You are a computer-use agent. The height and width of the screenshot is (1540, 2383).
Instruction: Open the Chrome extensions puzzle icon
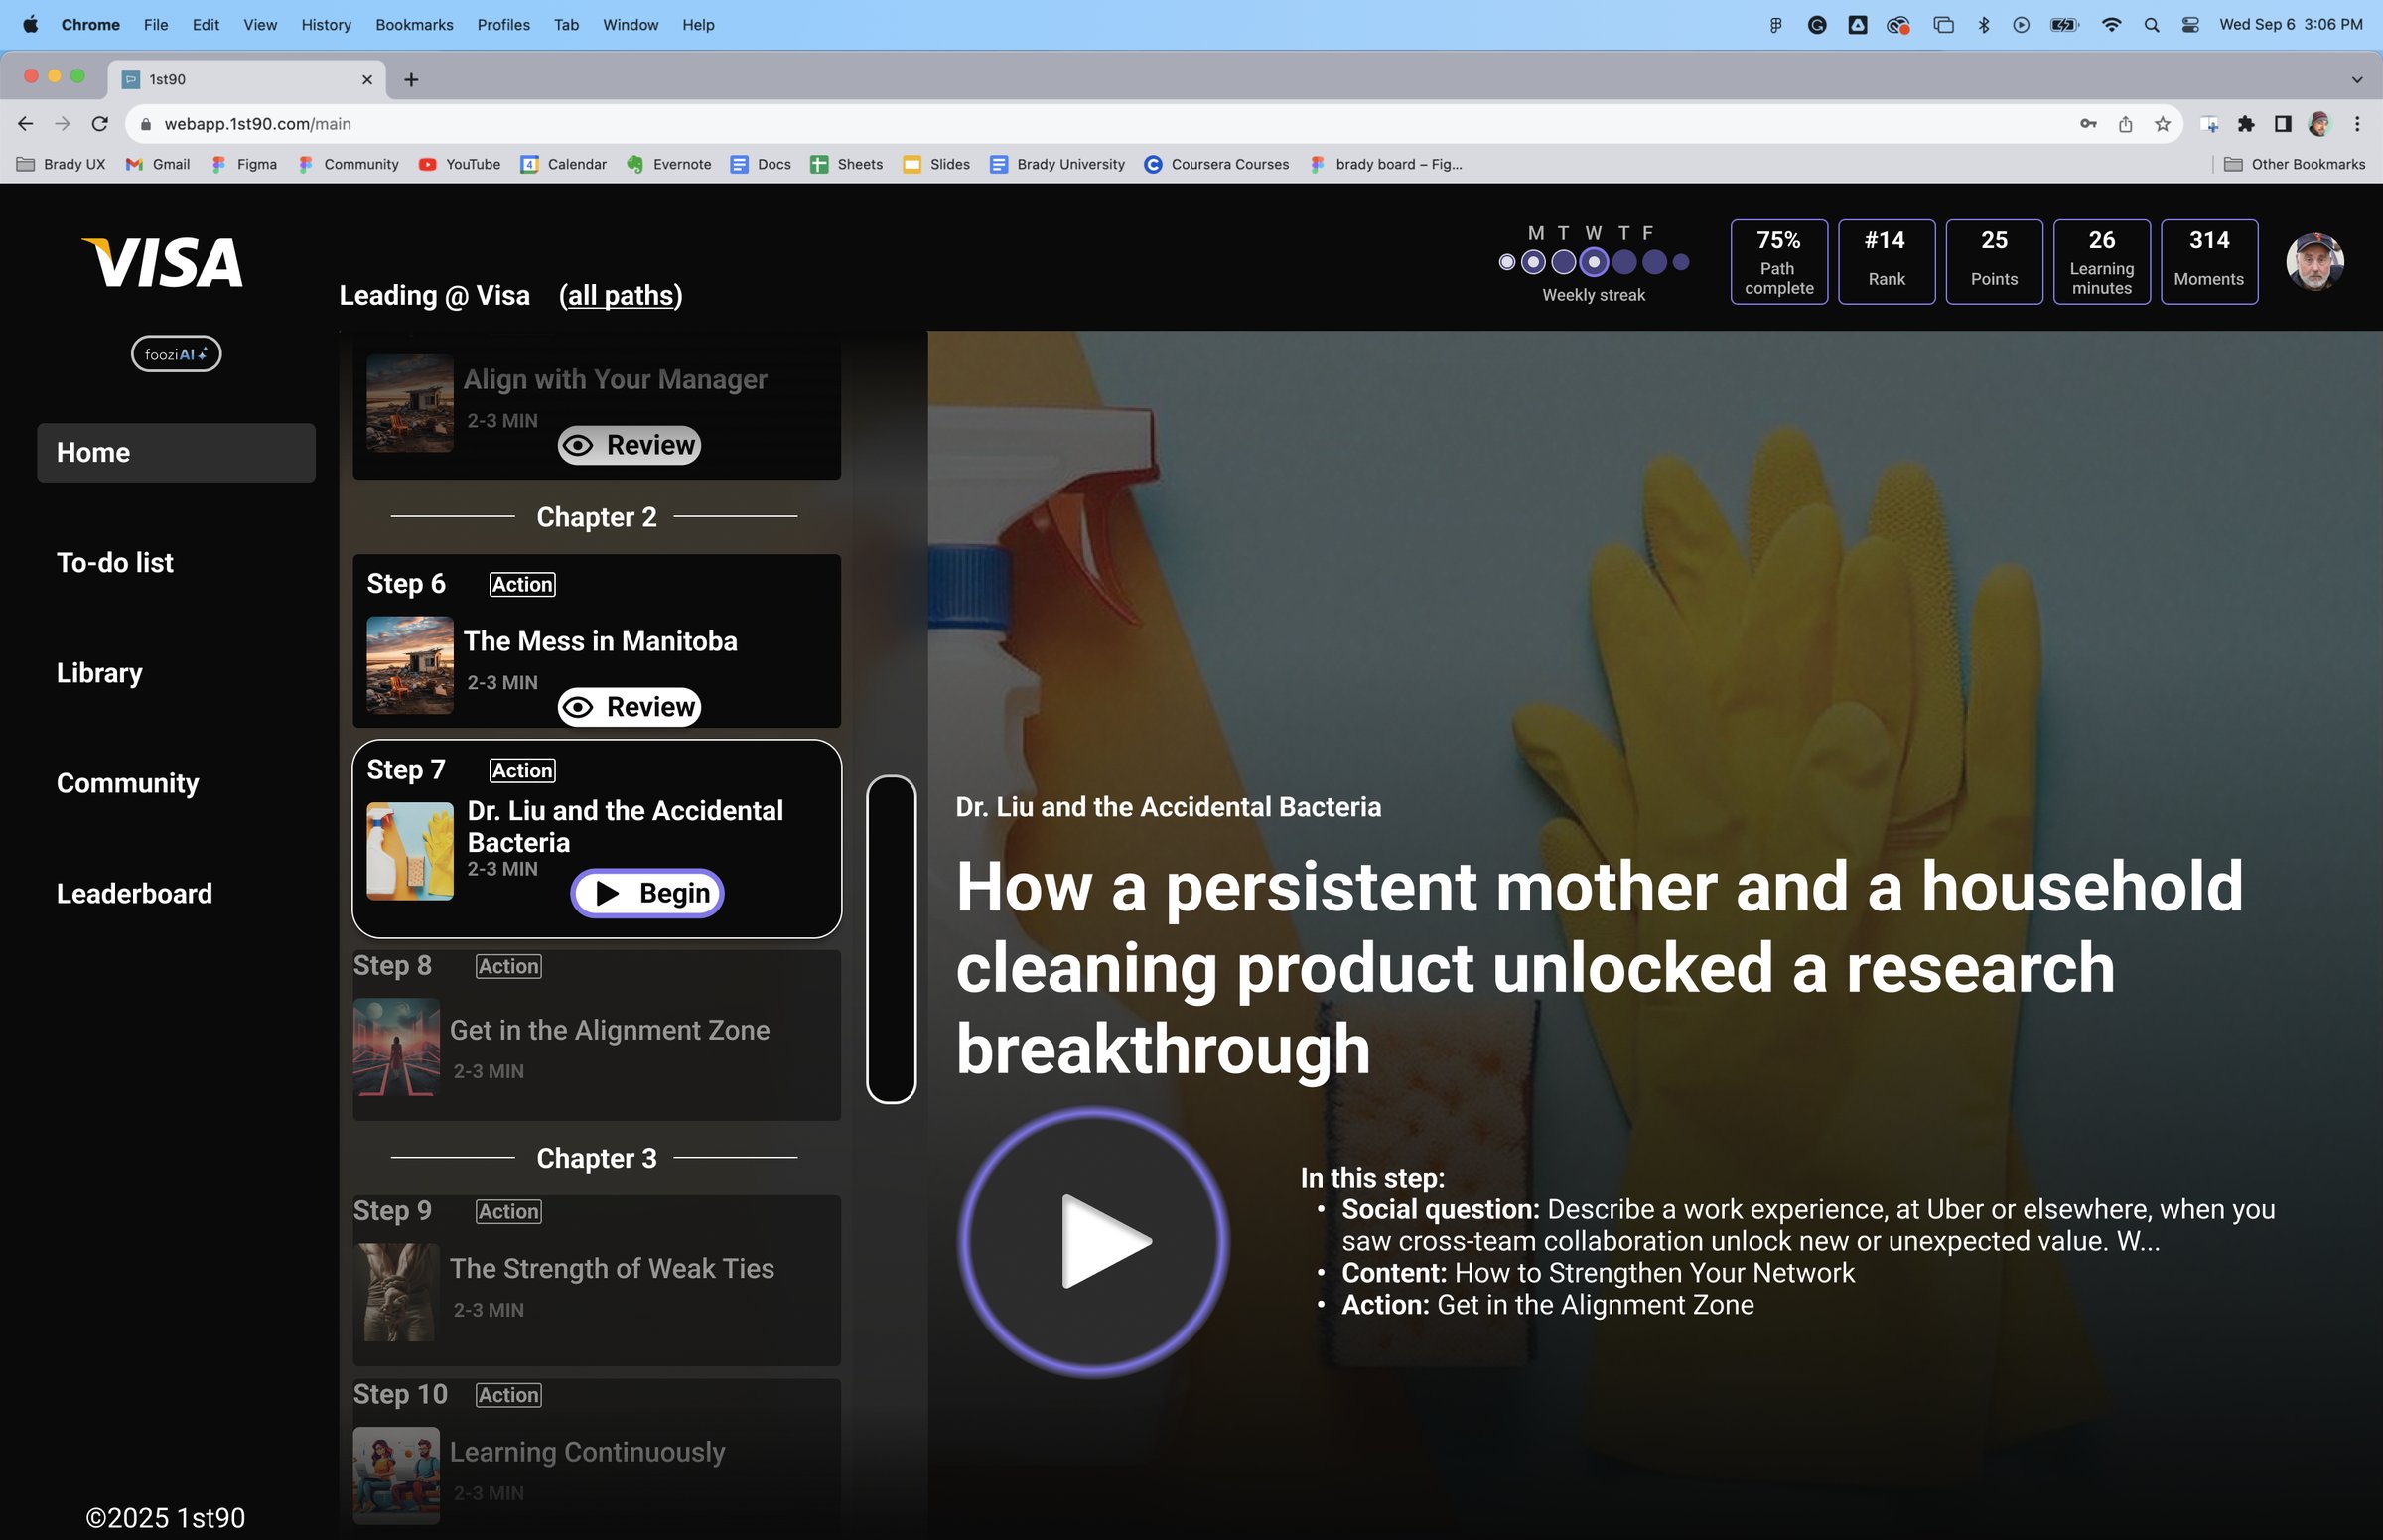(2246, 124)
